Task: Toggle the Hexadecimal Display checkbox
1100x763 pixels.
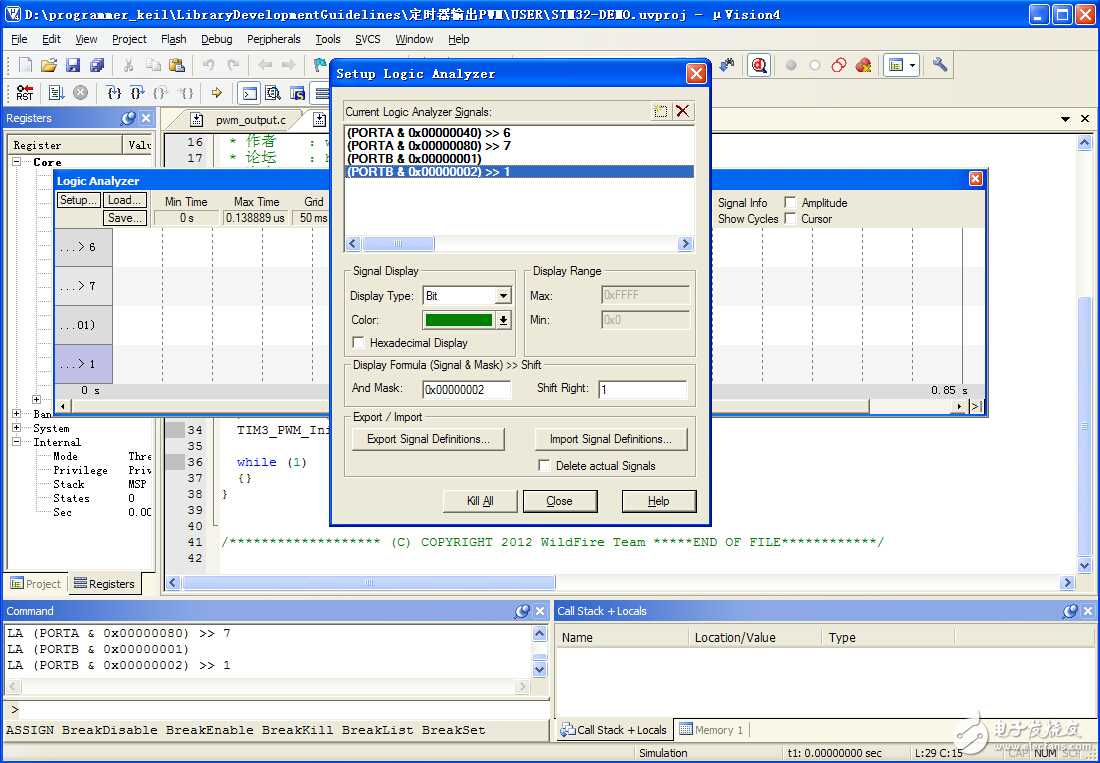Action: pyautogui.click(x=358, y=343)
